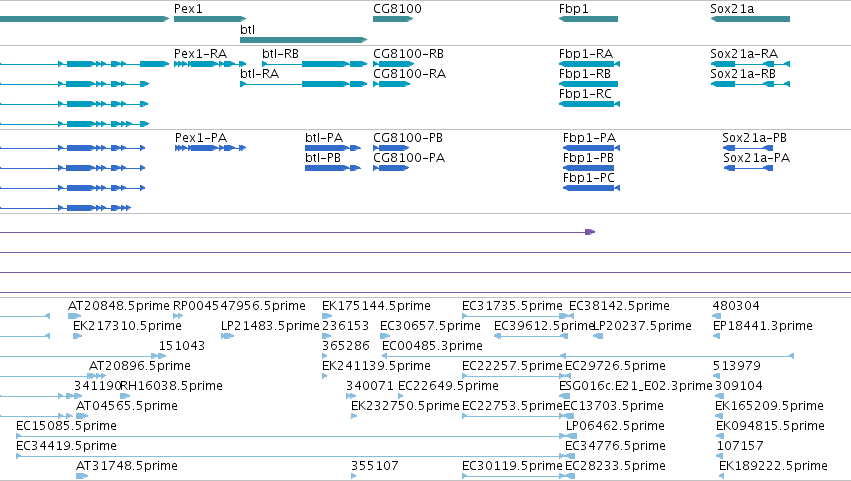Select the Pex1 gene bar
Image resolution: width=851 pixels, height=481 pixels.
(209, 19)
